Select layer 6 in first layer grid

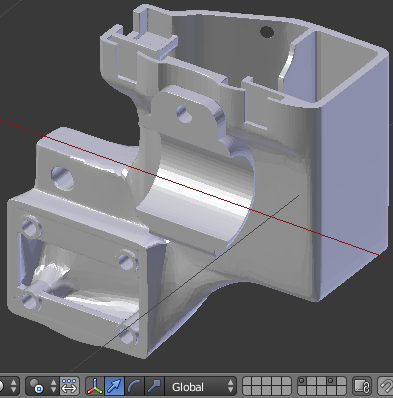click(248, 391)
